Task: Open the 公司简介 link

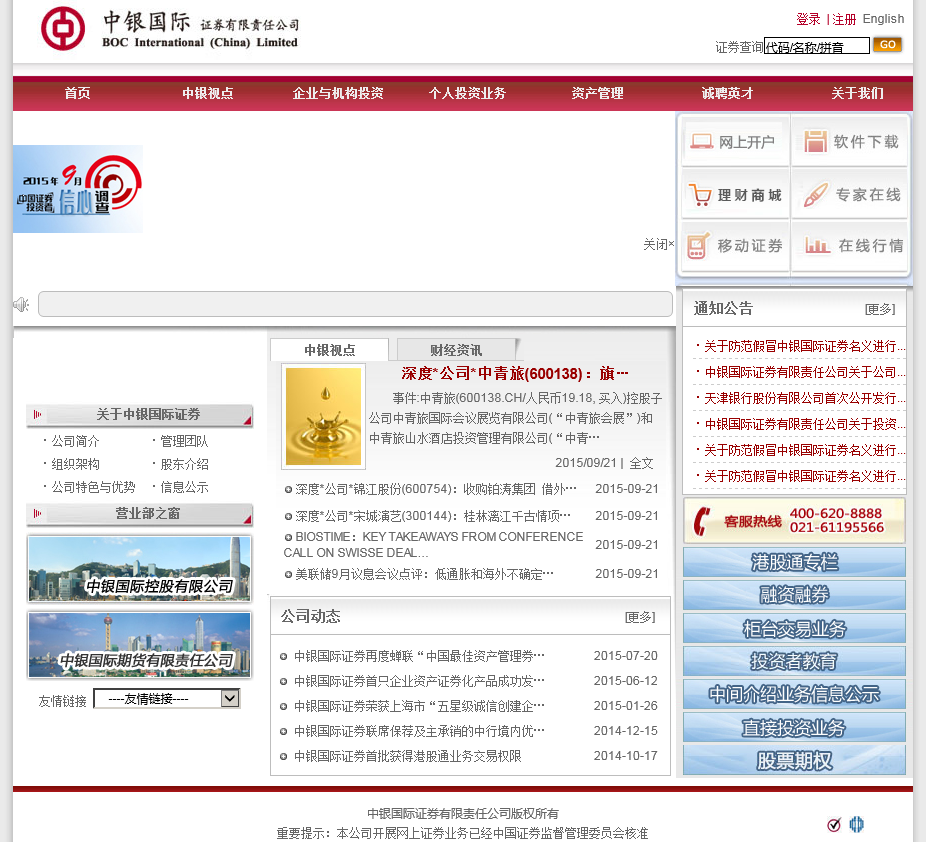Action: [75, 441]
